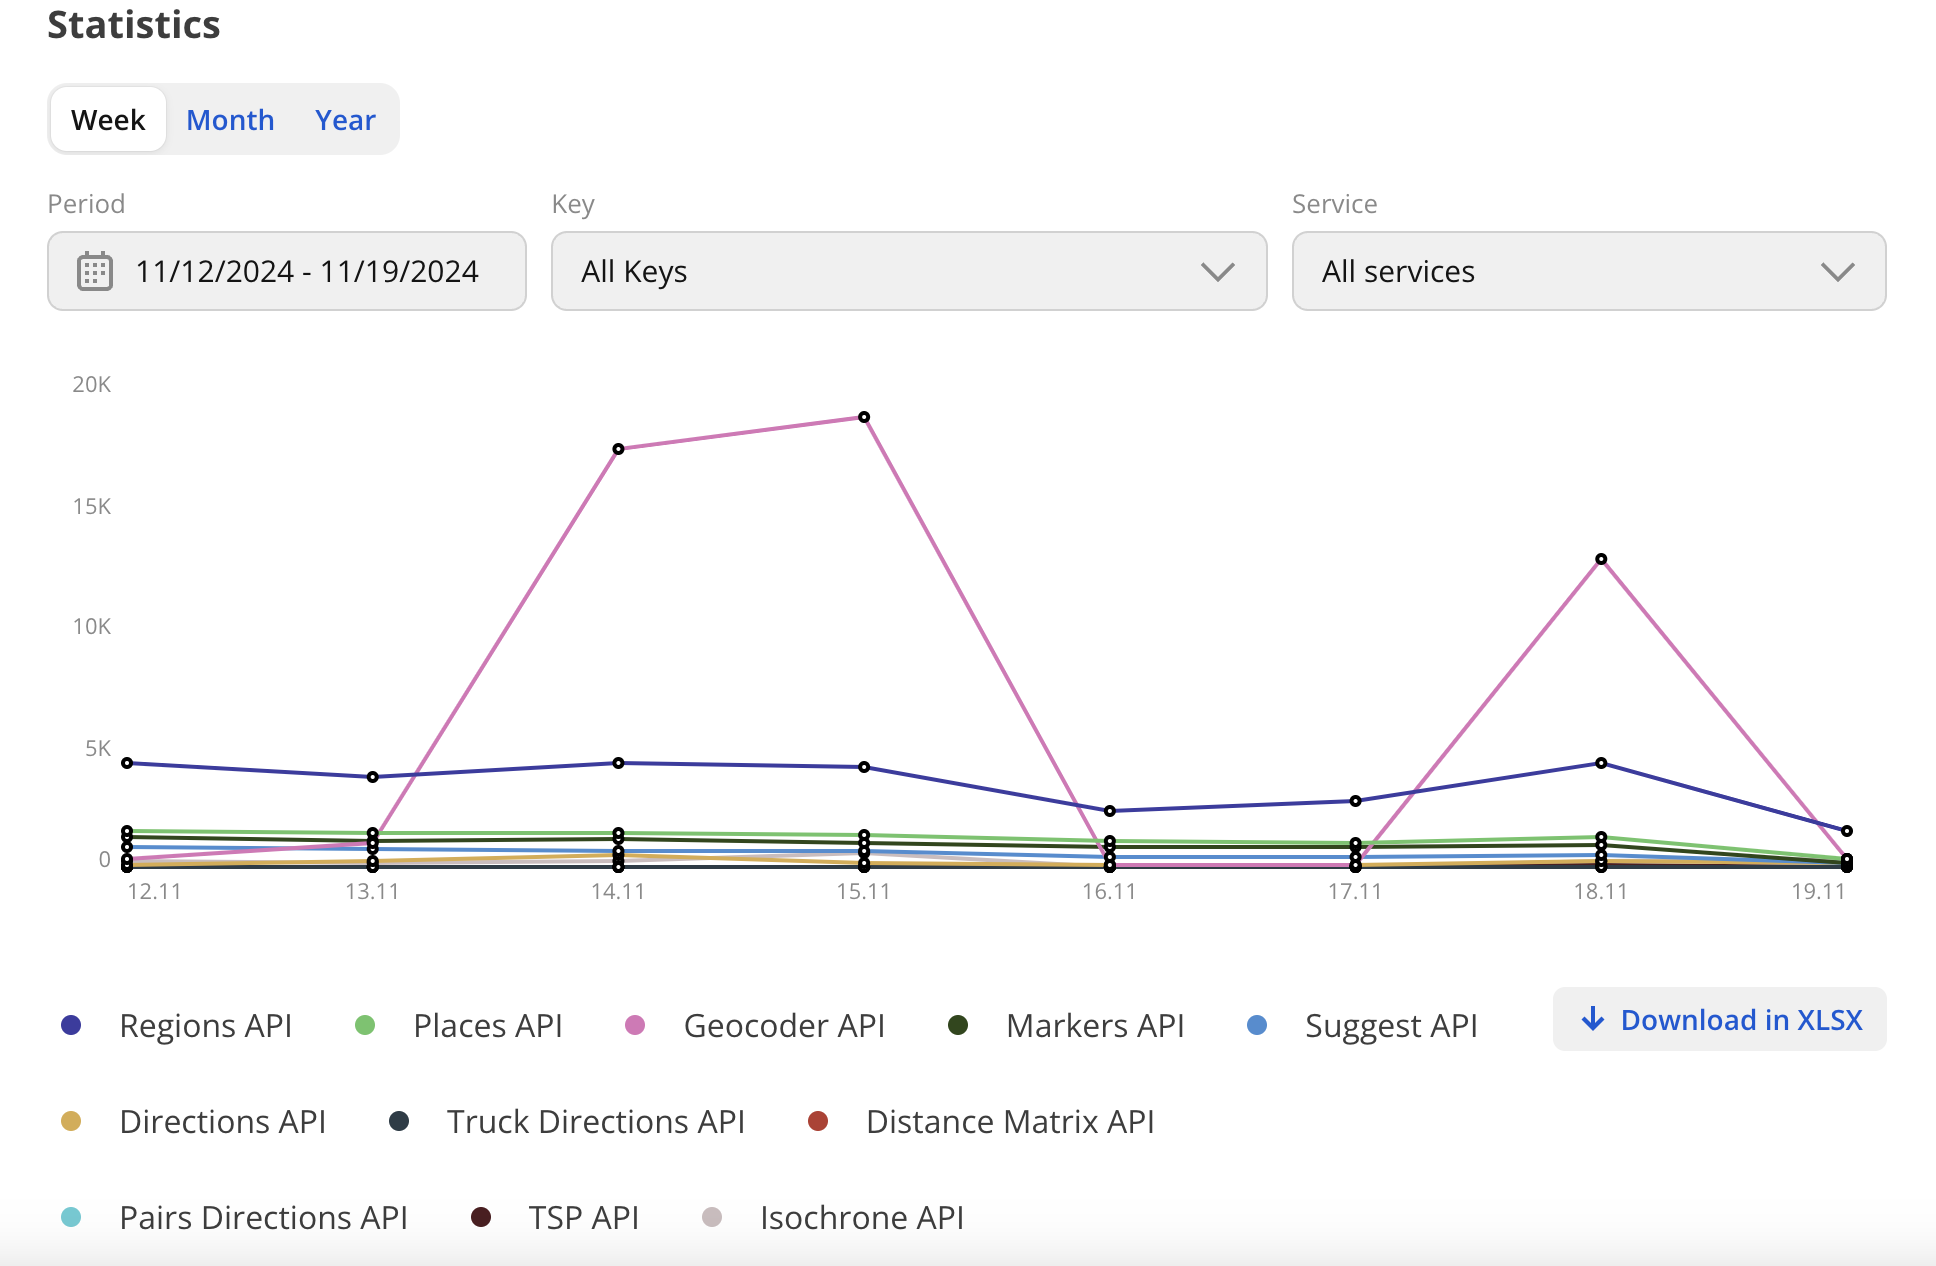This screenshot has height=1266, width=1936.
Task: Click the 16.11 x-axis label
Action: [1109, 891]
